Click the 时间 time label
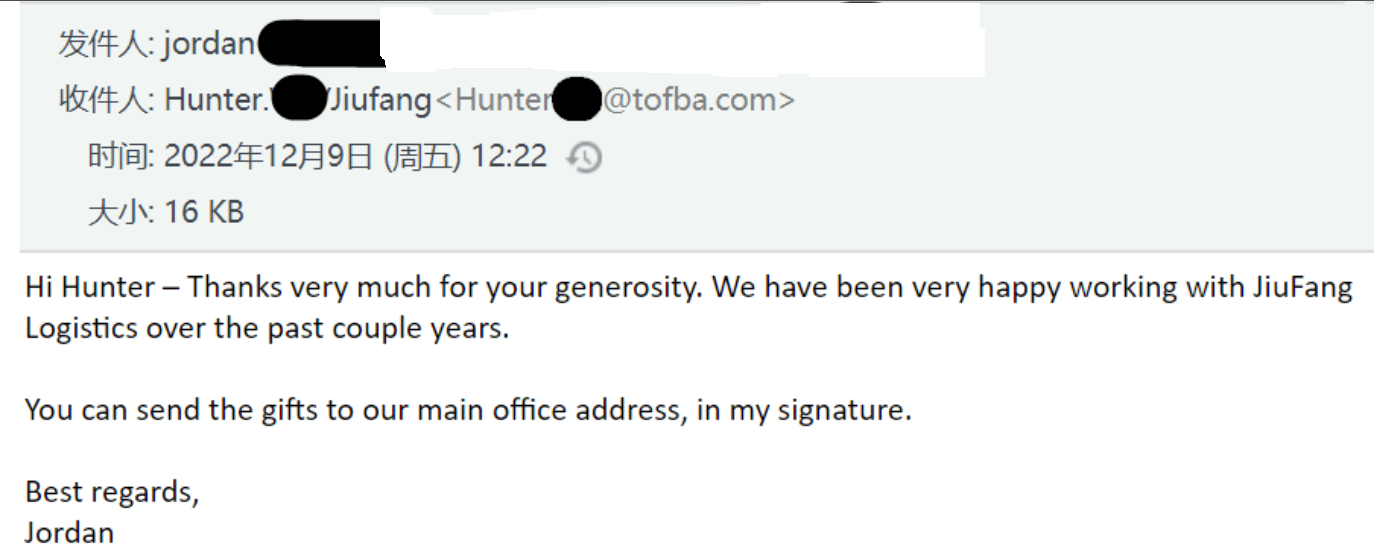The width and height of the screenshot is (1374, 558). [120, 156]
